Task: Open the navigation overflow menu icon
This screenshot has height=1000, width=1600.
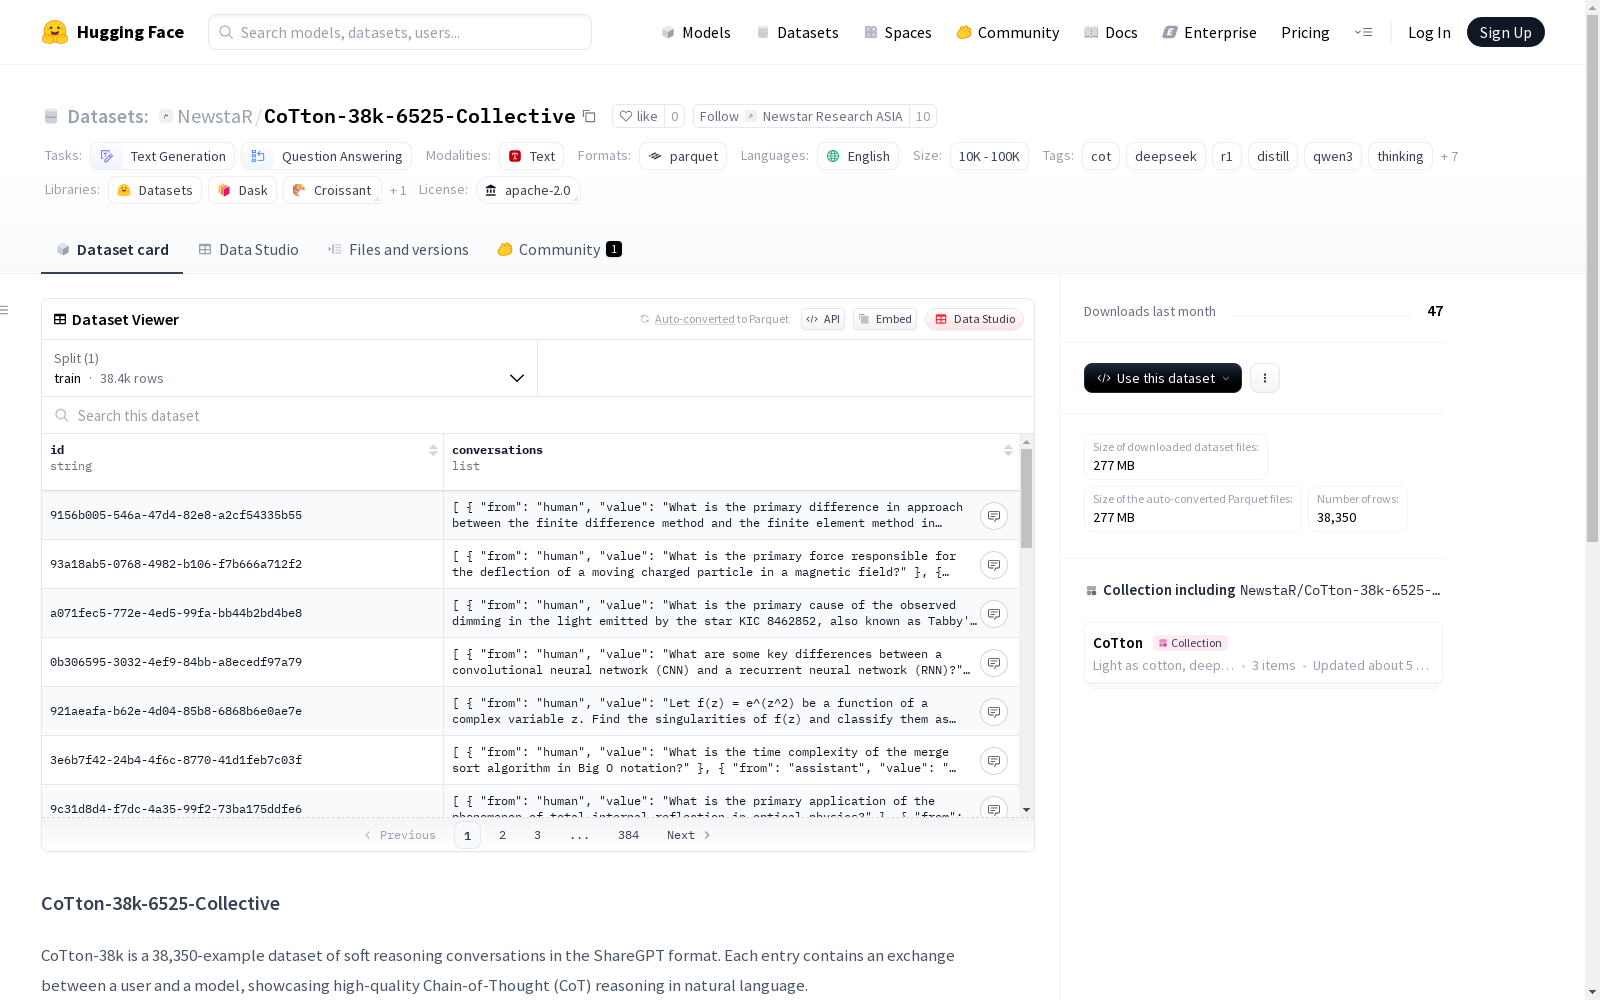Action: coord(1363,32)
